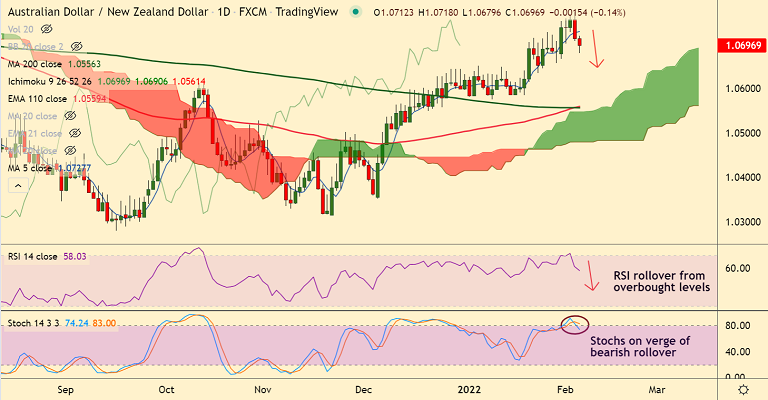
Task: Toggle visibility eye for EMA 21 close
Action: coord(74,133)
